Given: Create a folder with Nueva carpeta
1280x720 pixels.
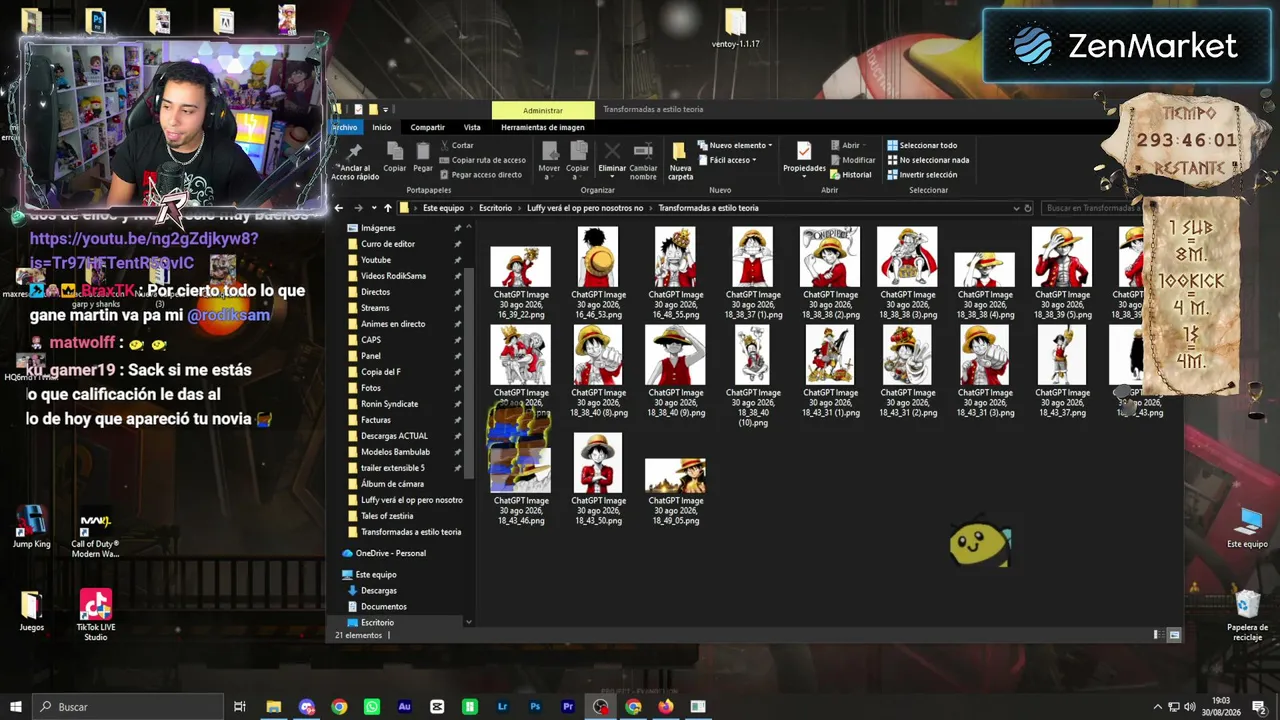Looking at the screenshot, I should click(x=680, y=160).
